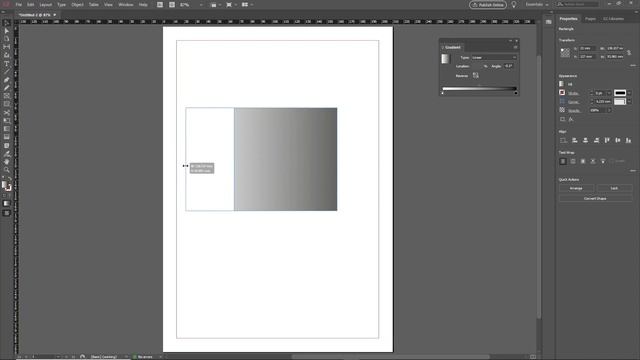Select the Gradient Swatch tool
640x360 pixels.
pos(7,129)
